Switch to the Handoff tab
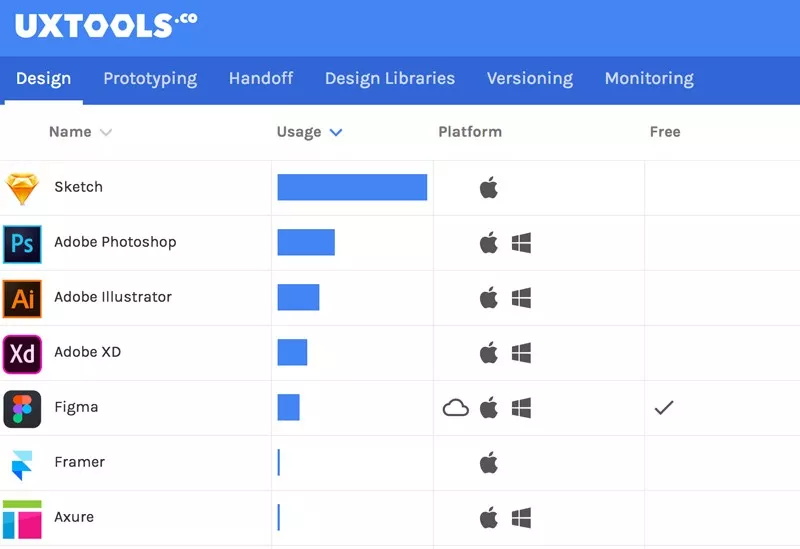The height and width of the screenshot is (549, 800). (260, 79)
